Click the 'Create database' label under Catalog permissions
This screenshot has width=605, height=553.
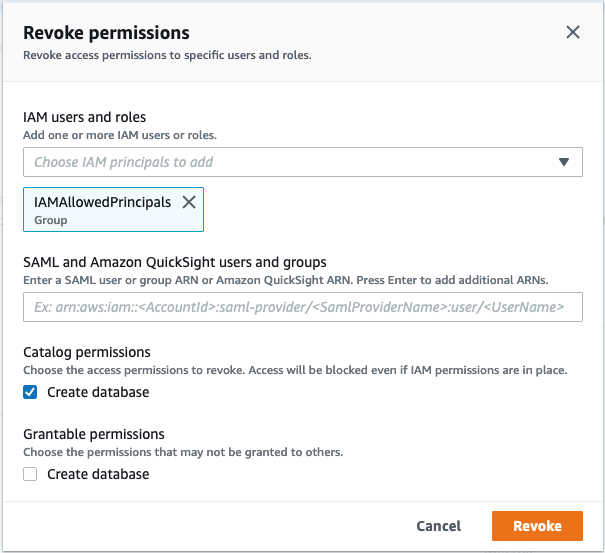pyautogui.click(x=98, y=393)
